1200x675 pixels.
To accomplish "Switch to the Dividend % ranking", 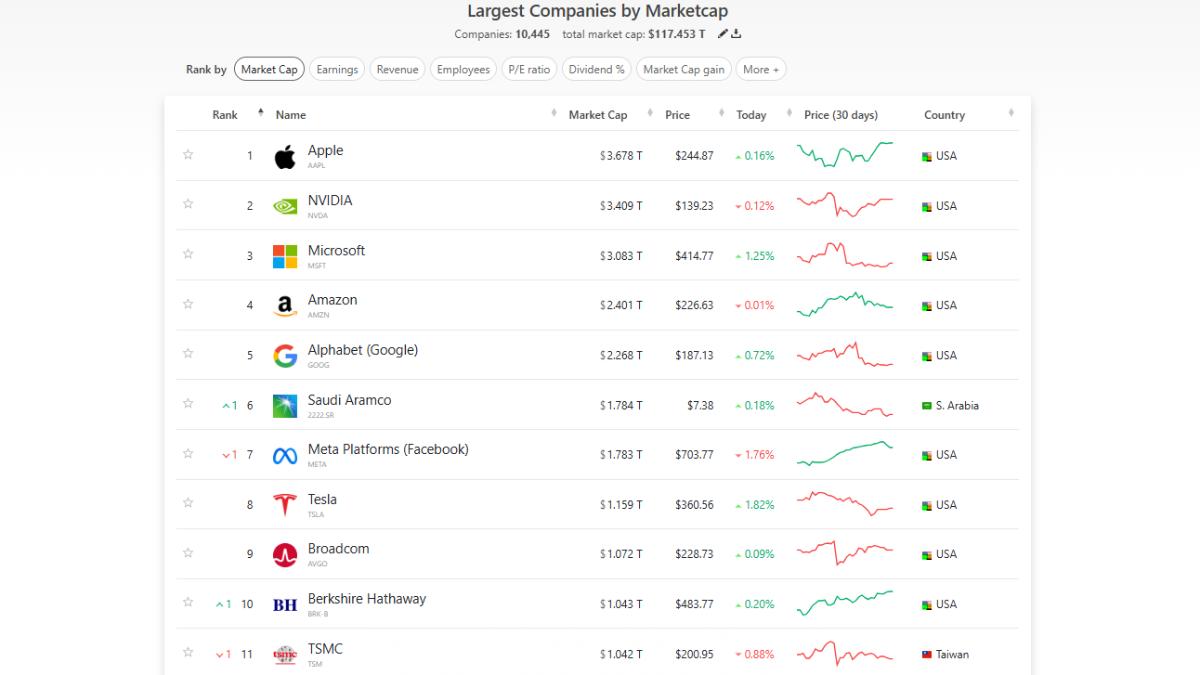I will (596, 69).
